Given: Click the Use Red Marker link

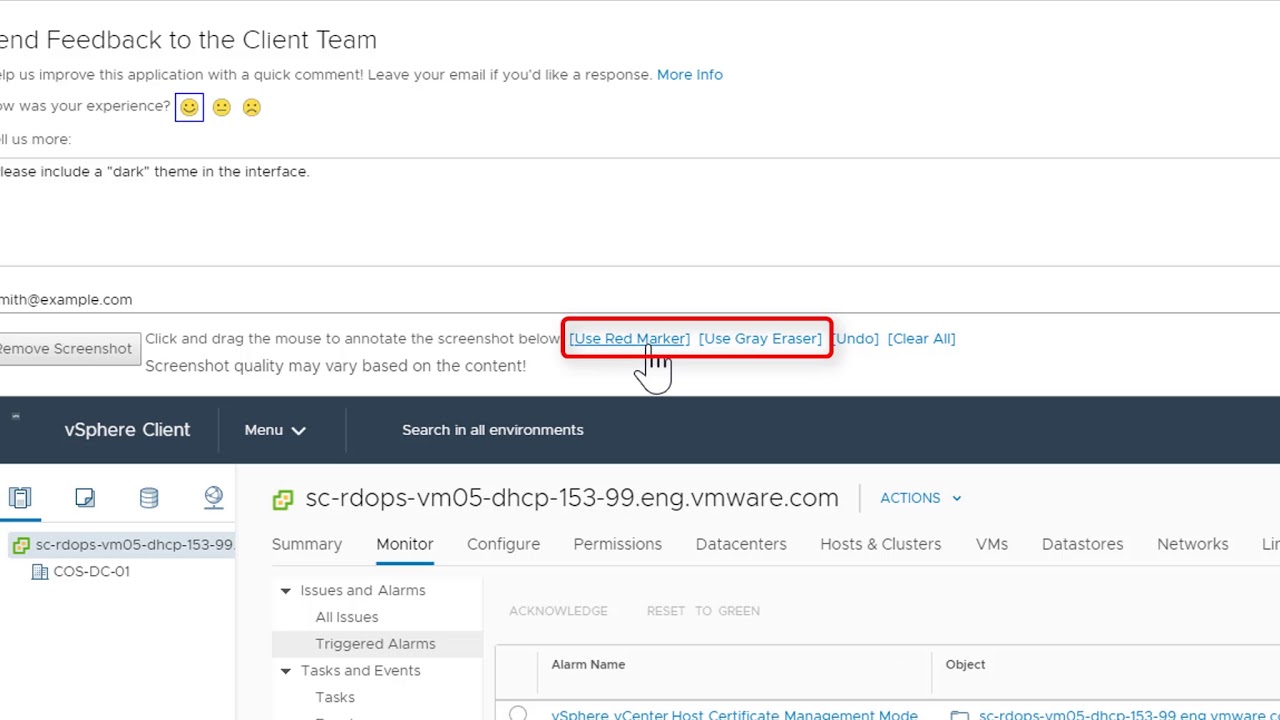Looking at the screenshot, I should click(629, 339).
